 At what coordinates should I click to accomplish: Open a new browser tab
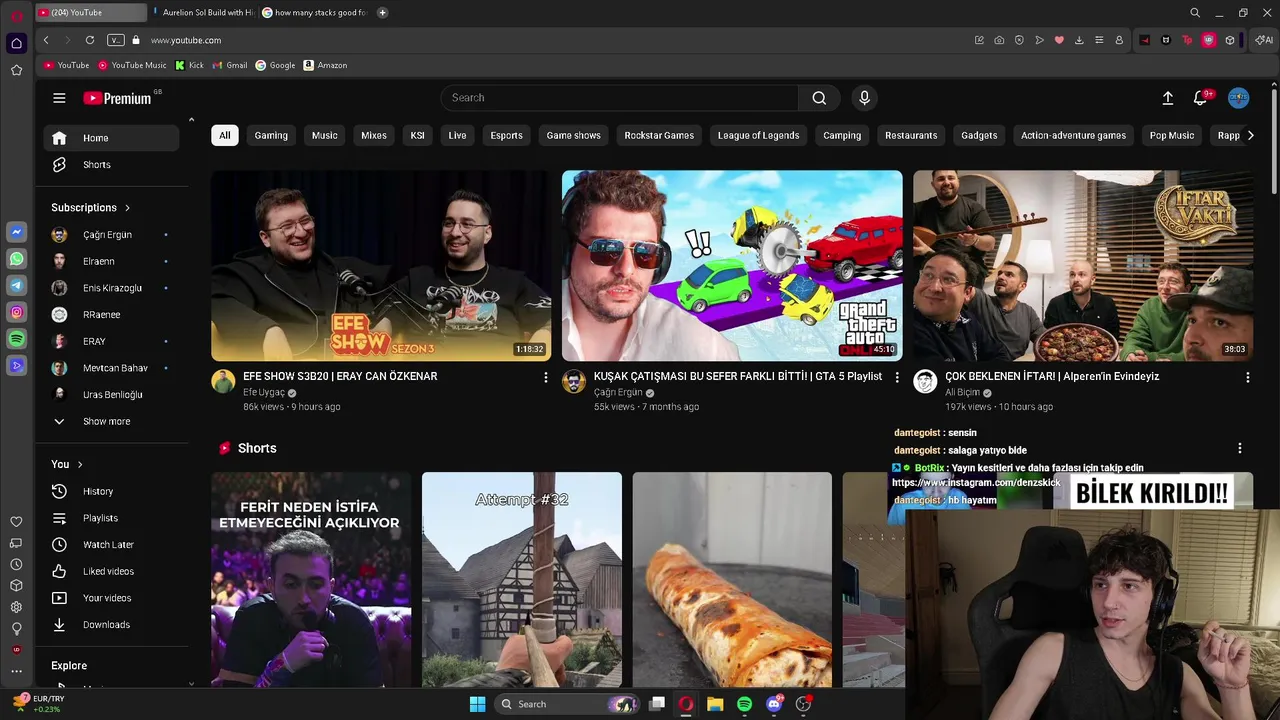[x=382, y=13]
